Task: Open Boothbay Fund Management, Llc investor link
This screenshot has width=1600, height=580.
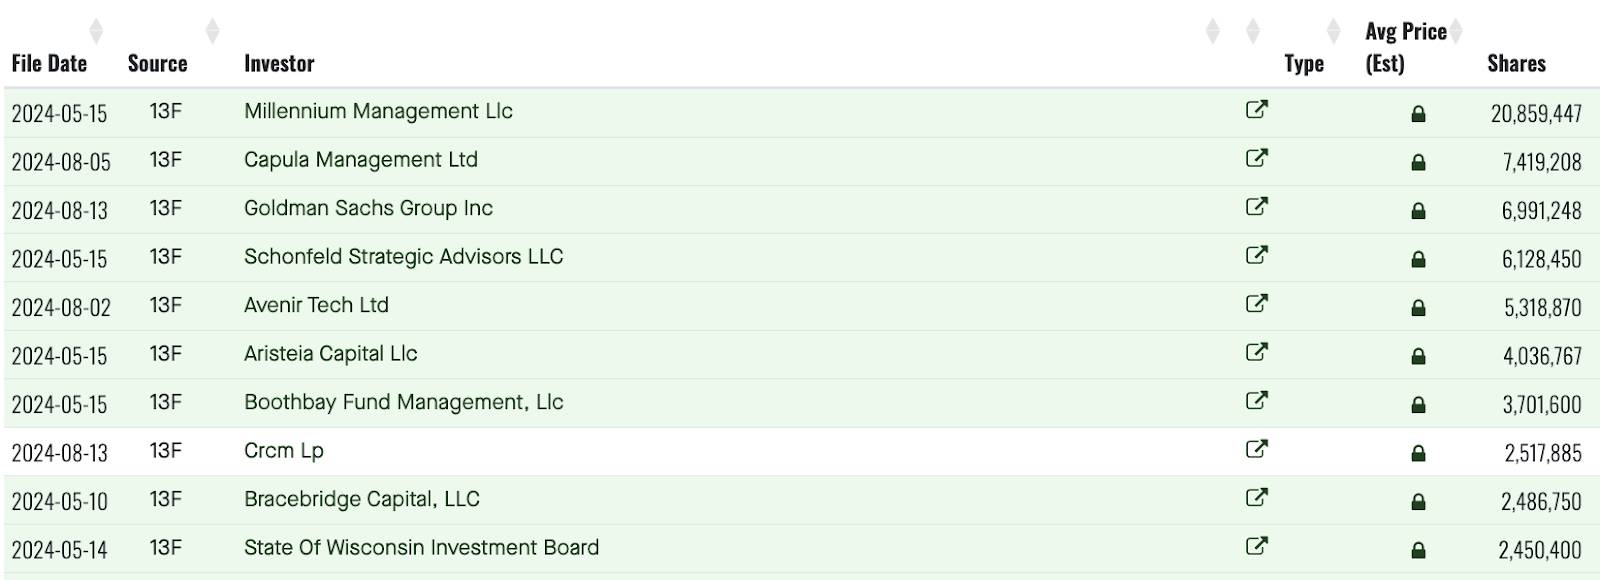Action: pyautogui.click(x=404, y=402)
